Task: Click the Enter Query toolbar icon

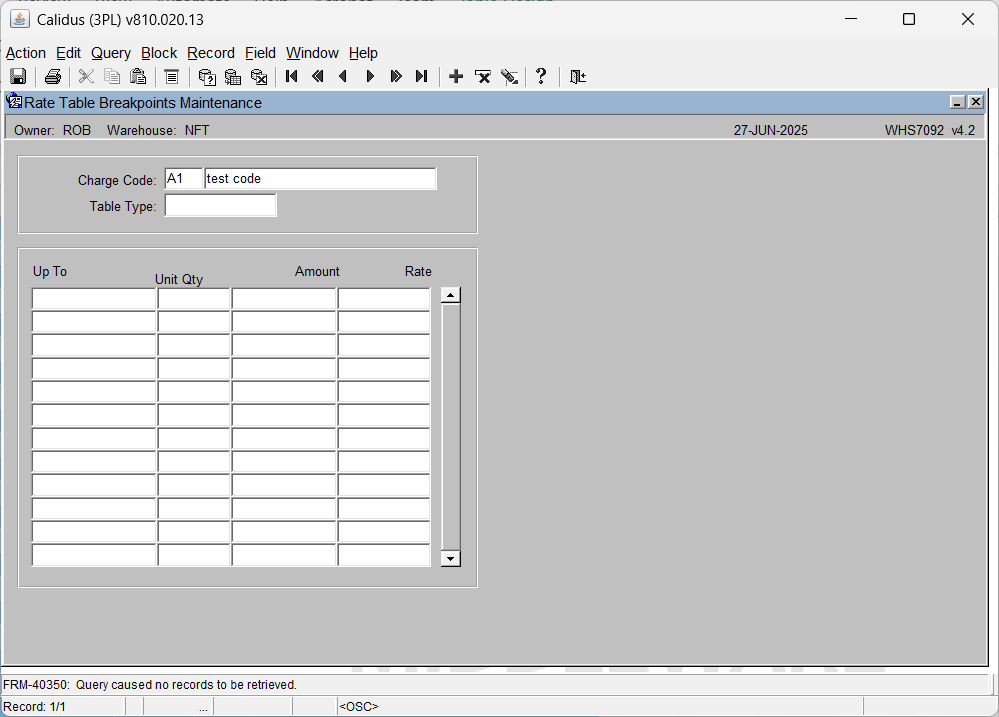Action: [x=206, y=76]
